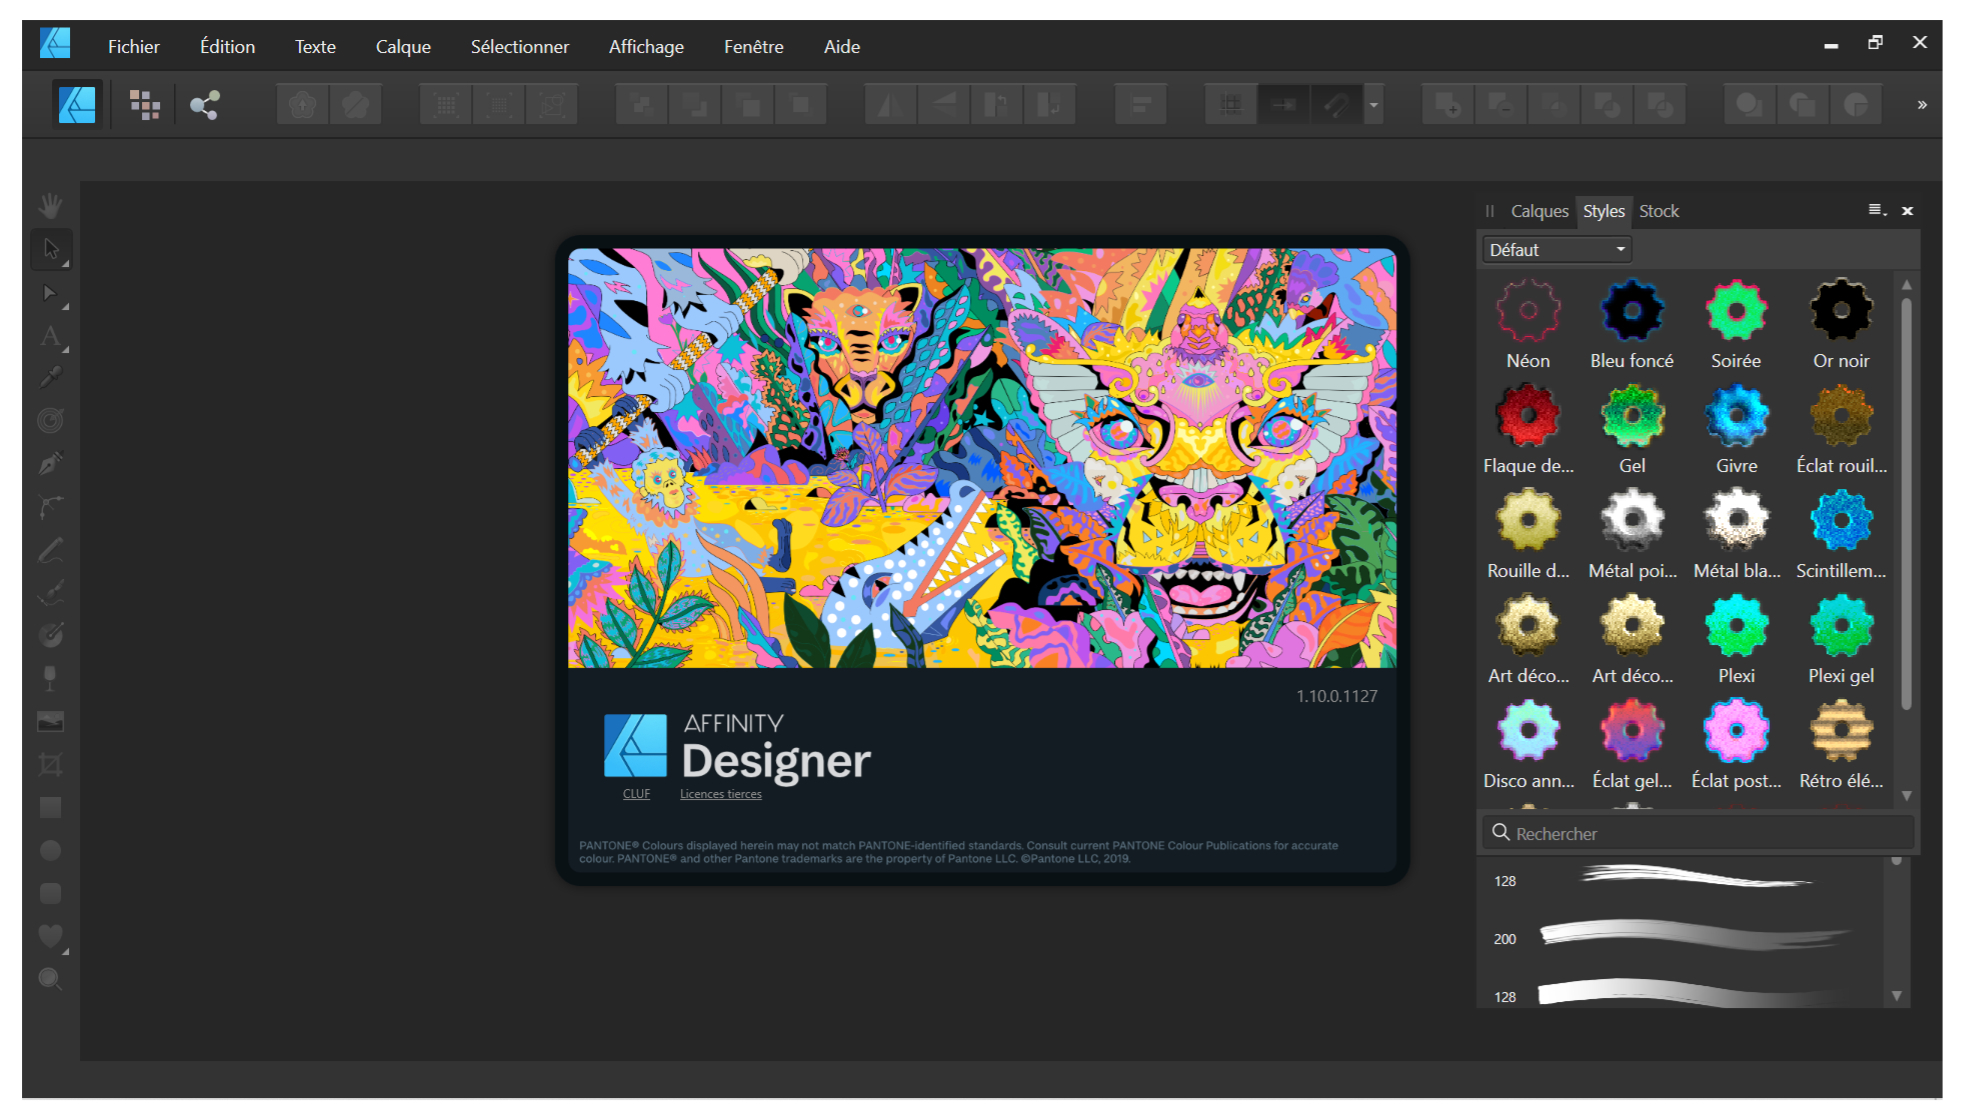Switch to the Stock tab

pyautogui.click(x=1658, y=211)
